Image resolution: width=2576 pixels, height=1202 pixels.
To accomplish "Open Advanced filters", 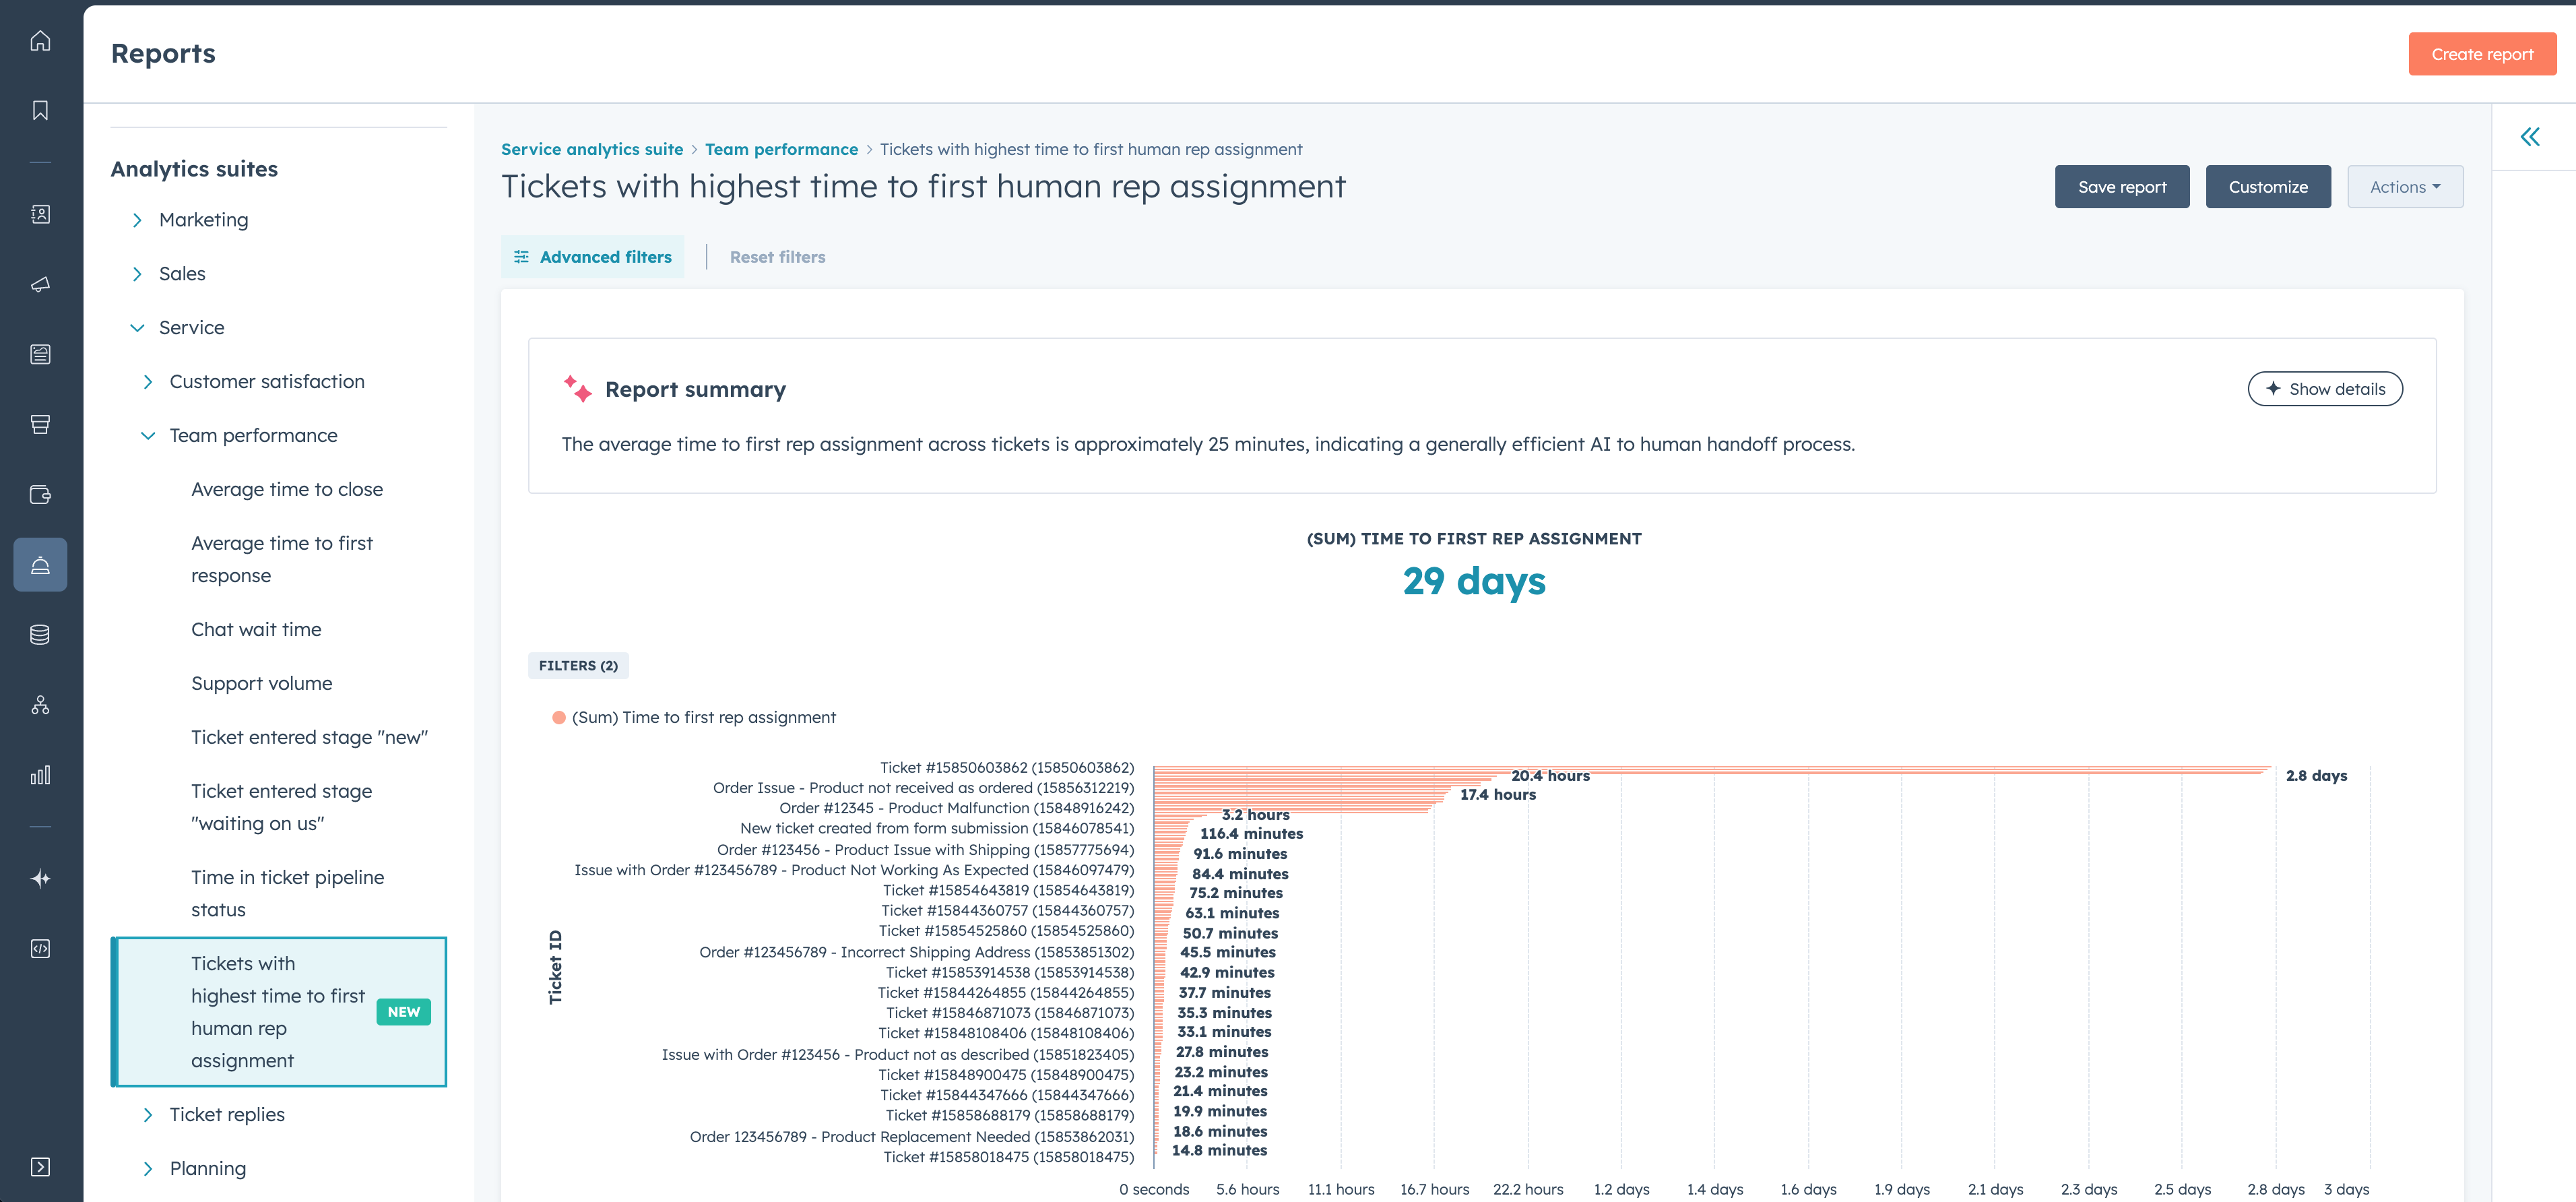I will (592, 257).
